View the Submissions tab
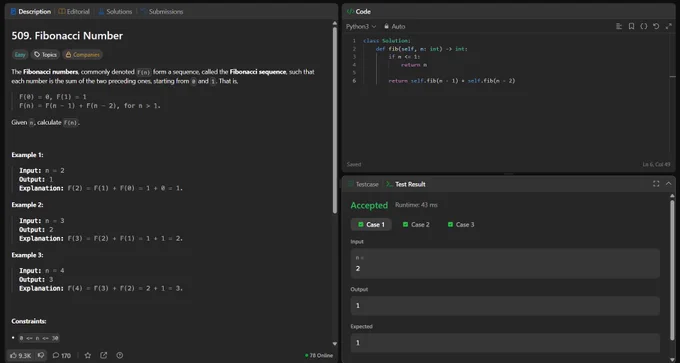The height and width of the screenshot is (363, 680). (x=162, y=12)
